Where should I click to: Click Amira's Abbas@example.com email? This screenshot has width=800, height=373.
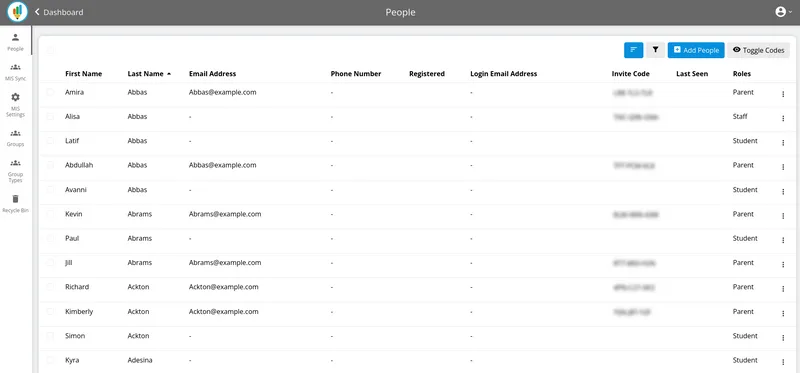coord(222,92)
